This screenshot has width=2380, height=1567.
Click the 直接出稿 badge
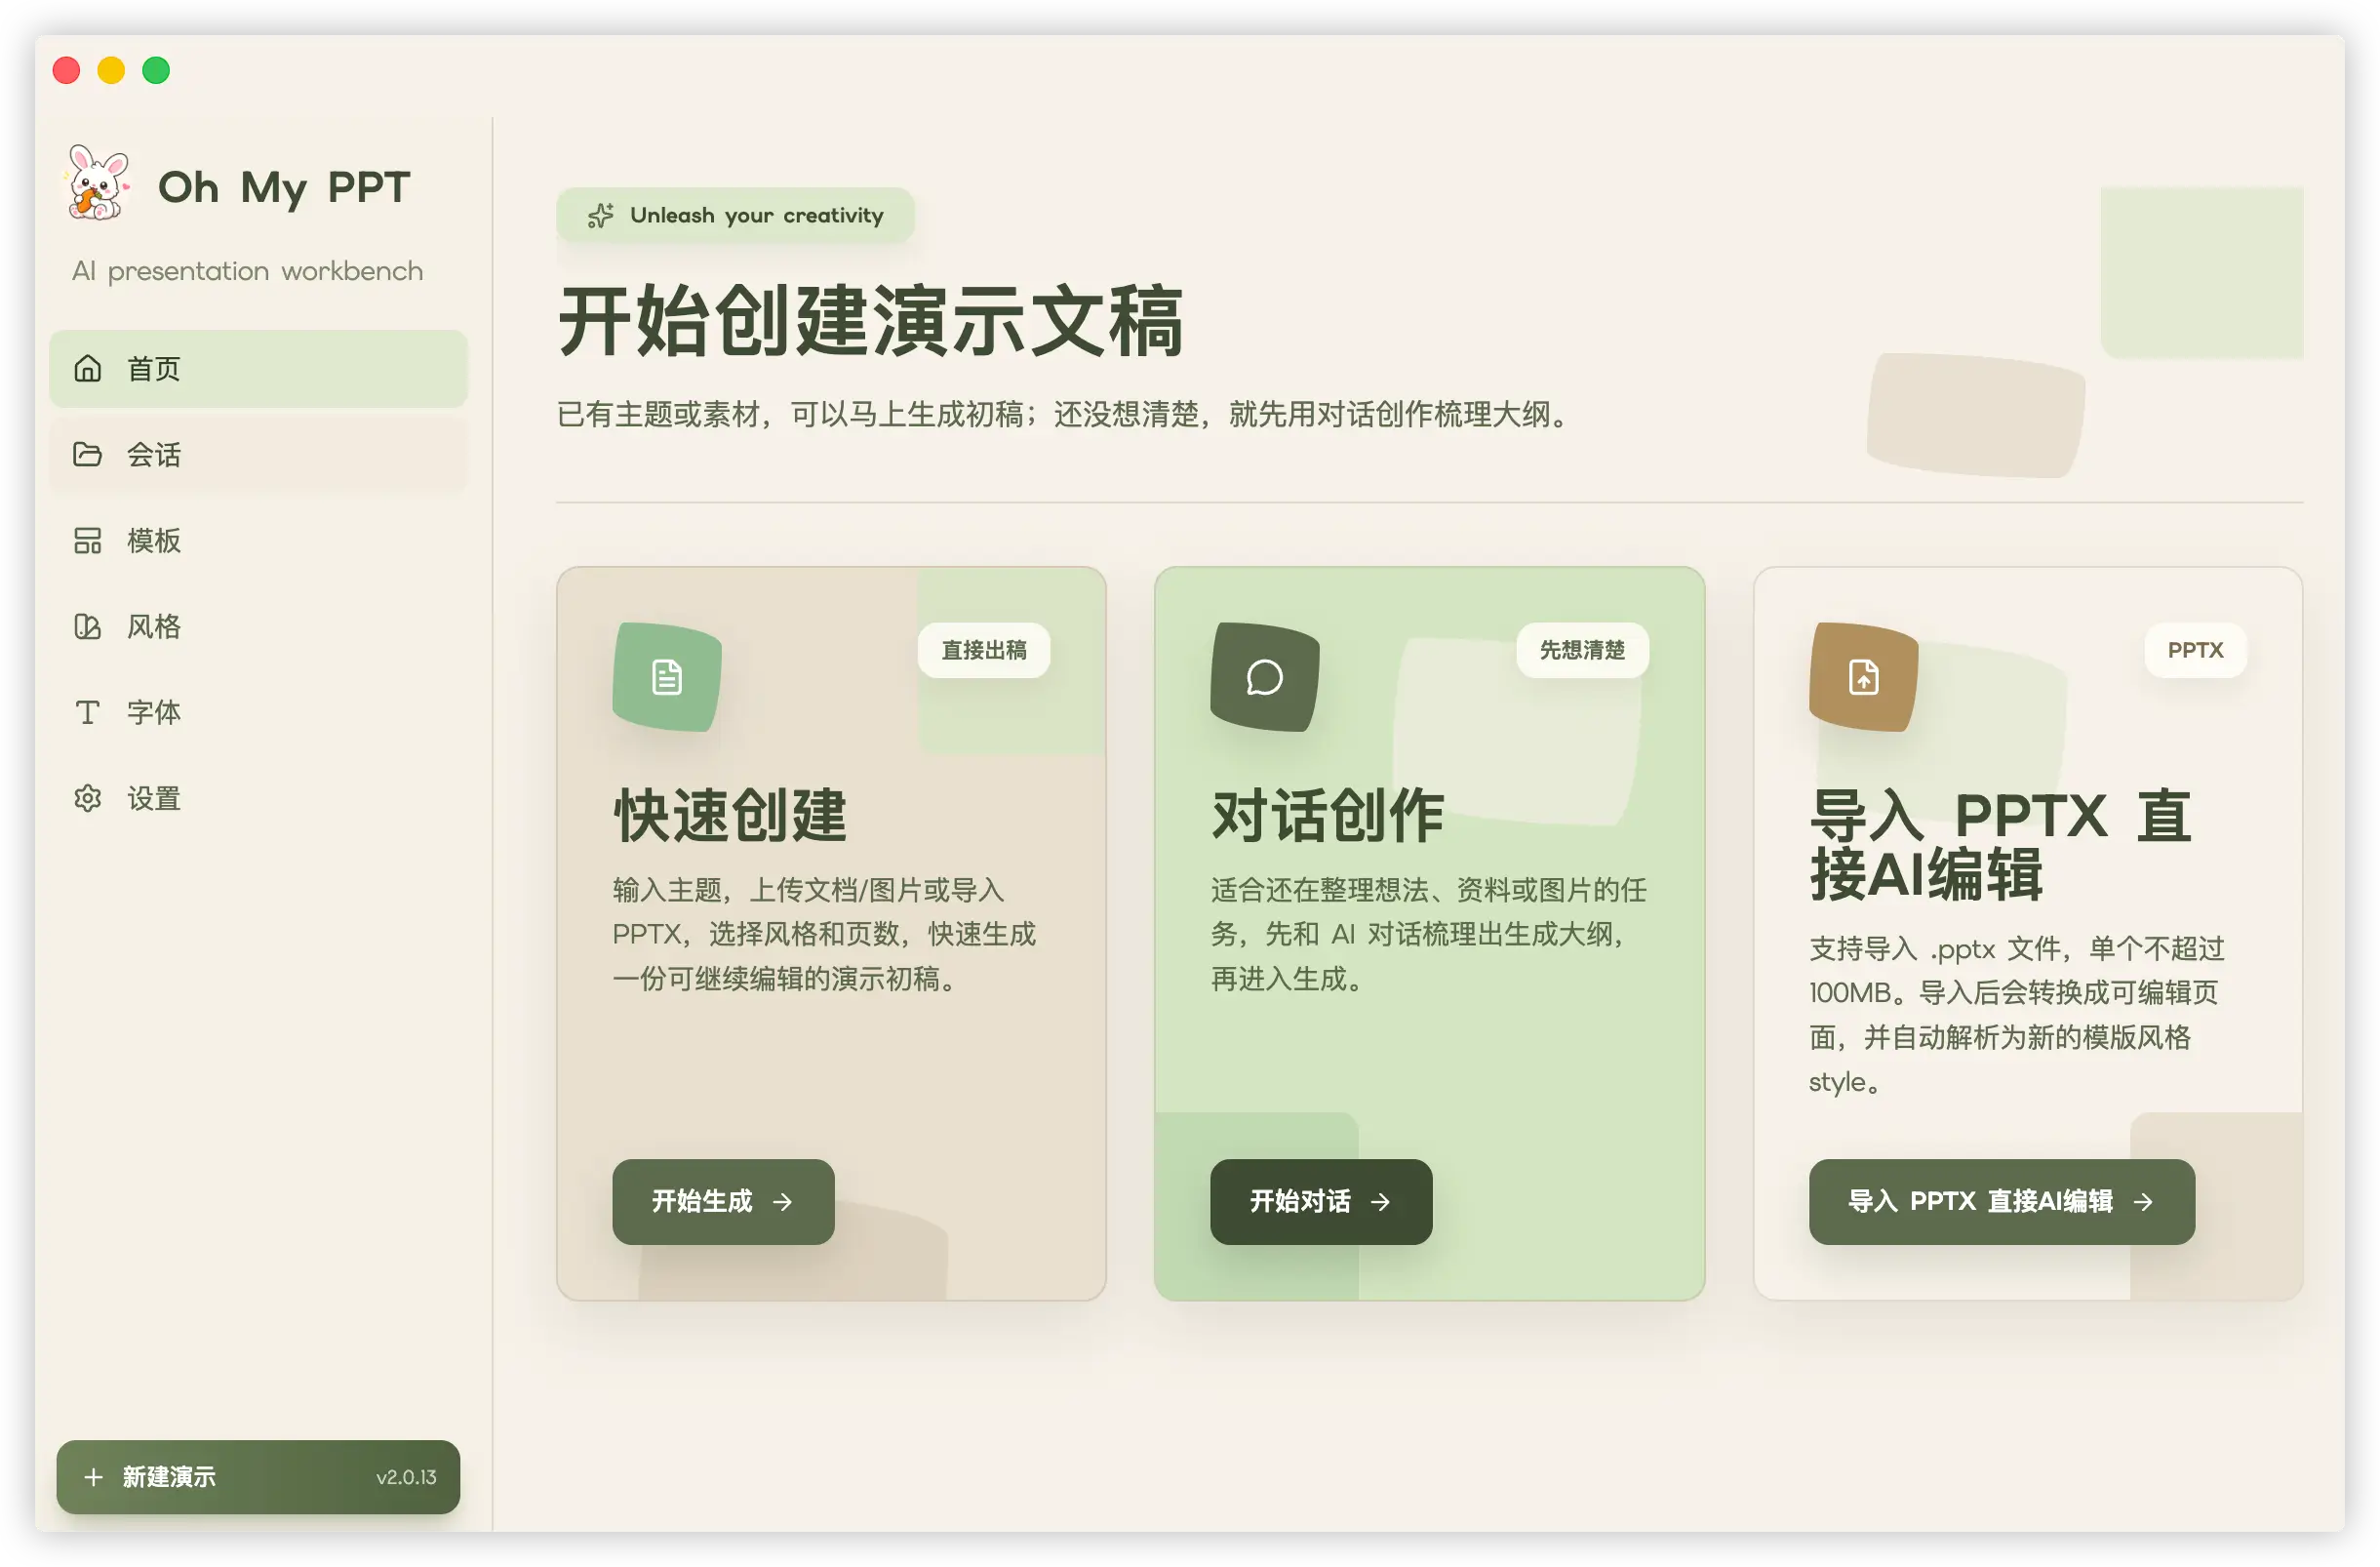pyautogui.click(x=984, y=650)
